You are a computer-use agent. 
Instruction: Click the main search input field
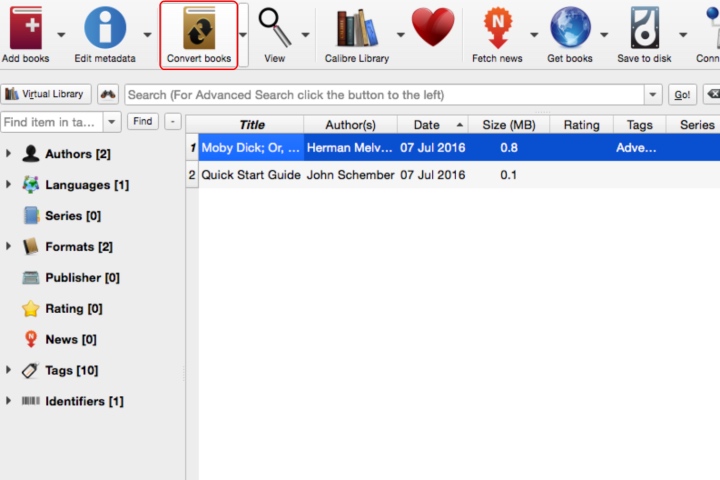pos(384,95)
